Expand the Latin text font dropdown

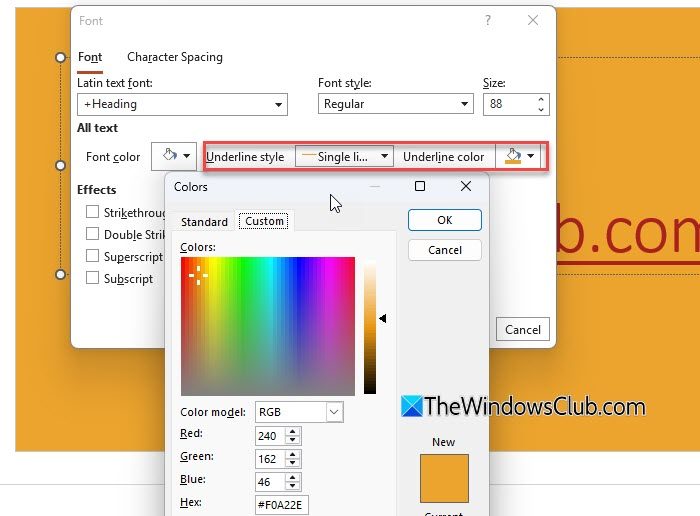click(x=278, y=104)
